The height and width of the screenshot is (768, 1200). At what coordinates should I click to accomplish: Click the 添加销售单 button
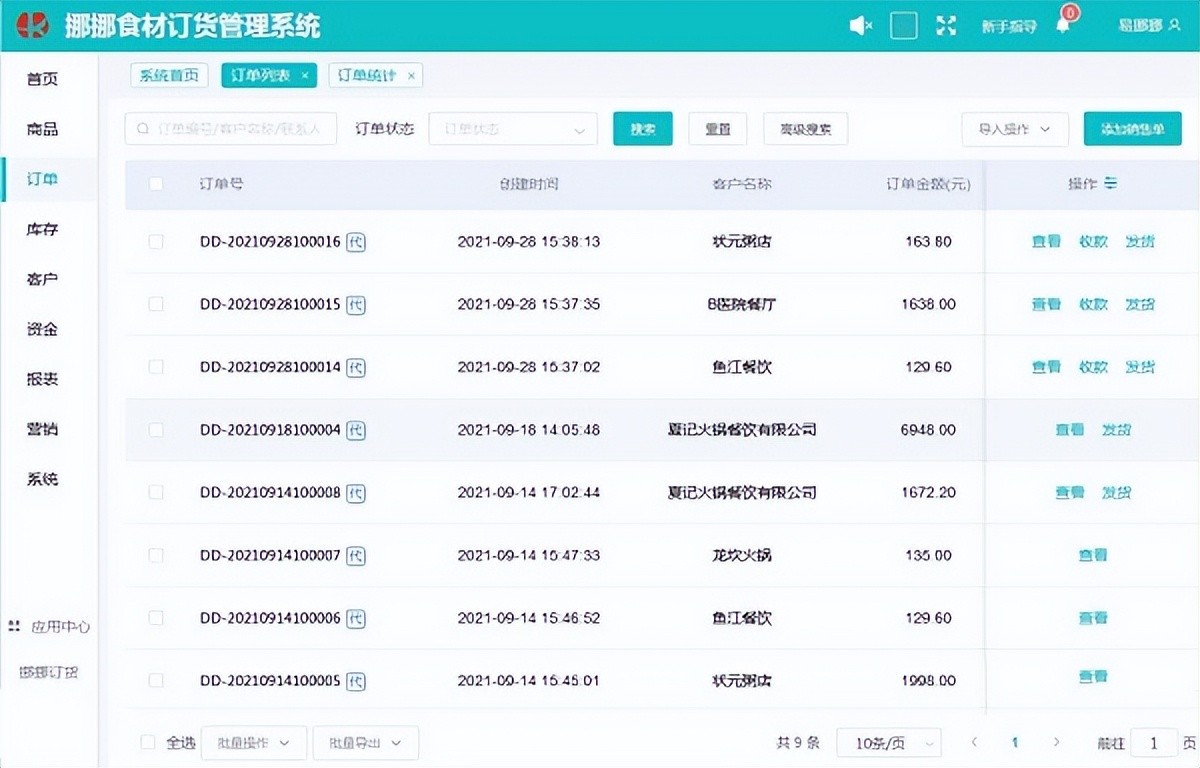[x=1132, y=129]
